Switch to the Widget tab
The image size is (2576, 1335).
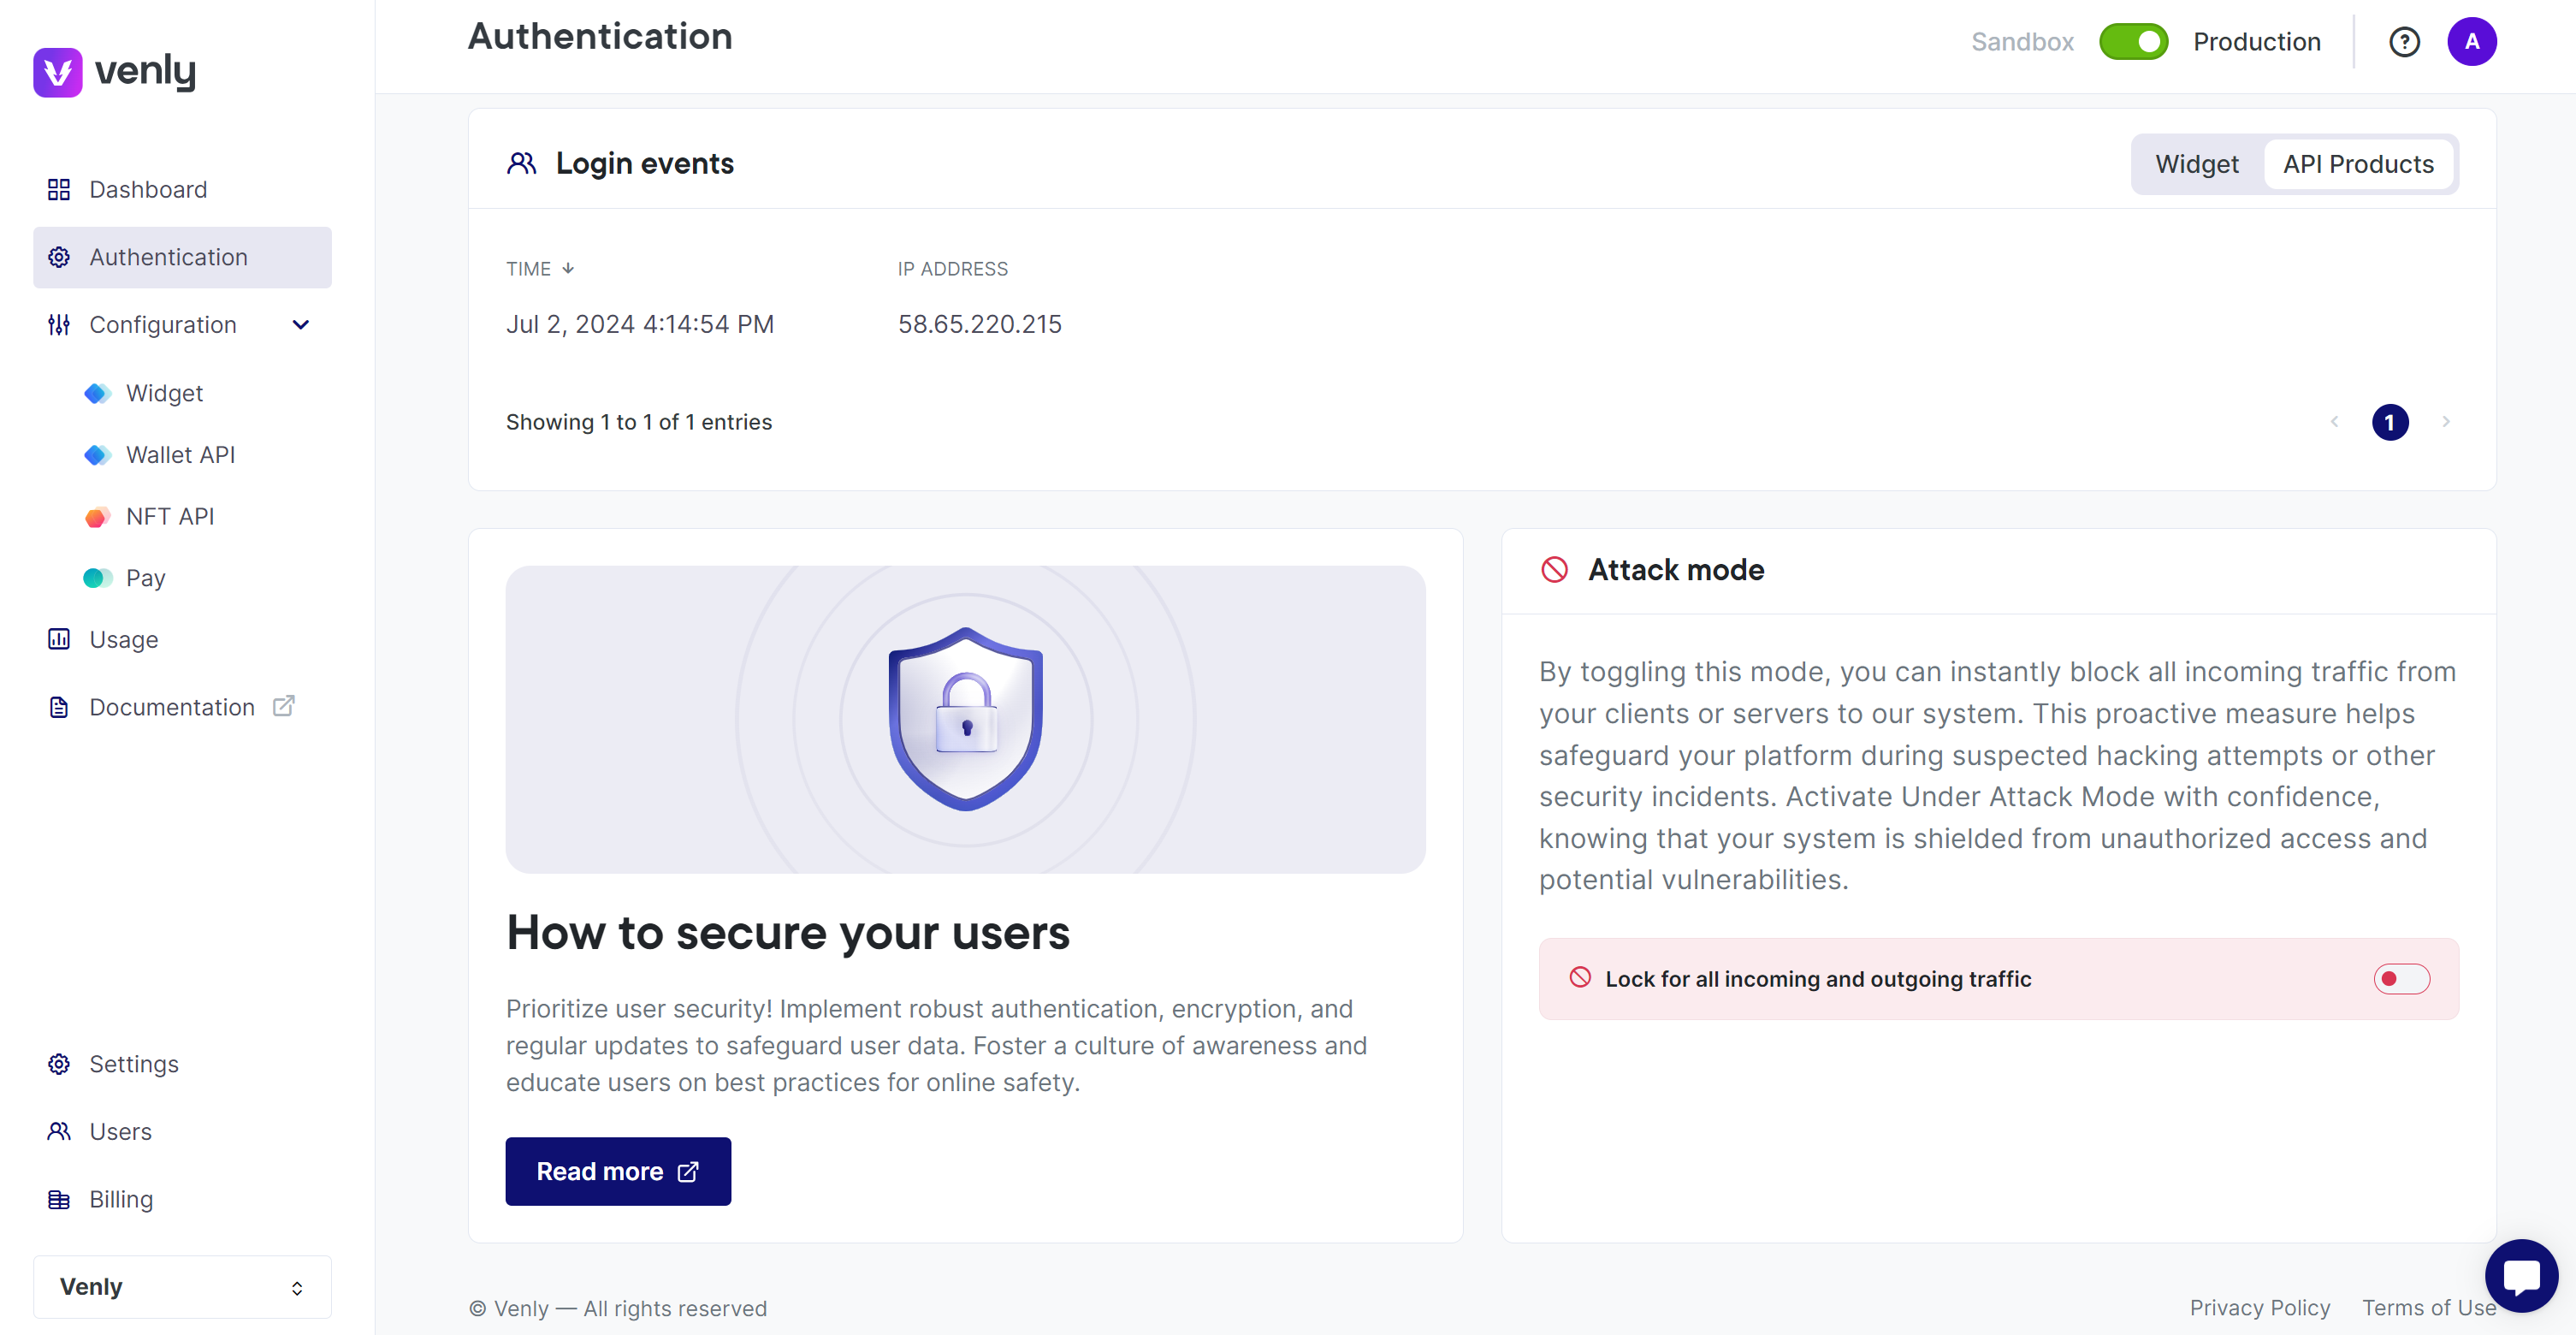point(2197,163)
